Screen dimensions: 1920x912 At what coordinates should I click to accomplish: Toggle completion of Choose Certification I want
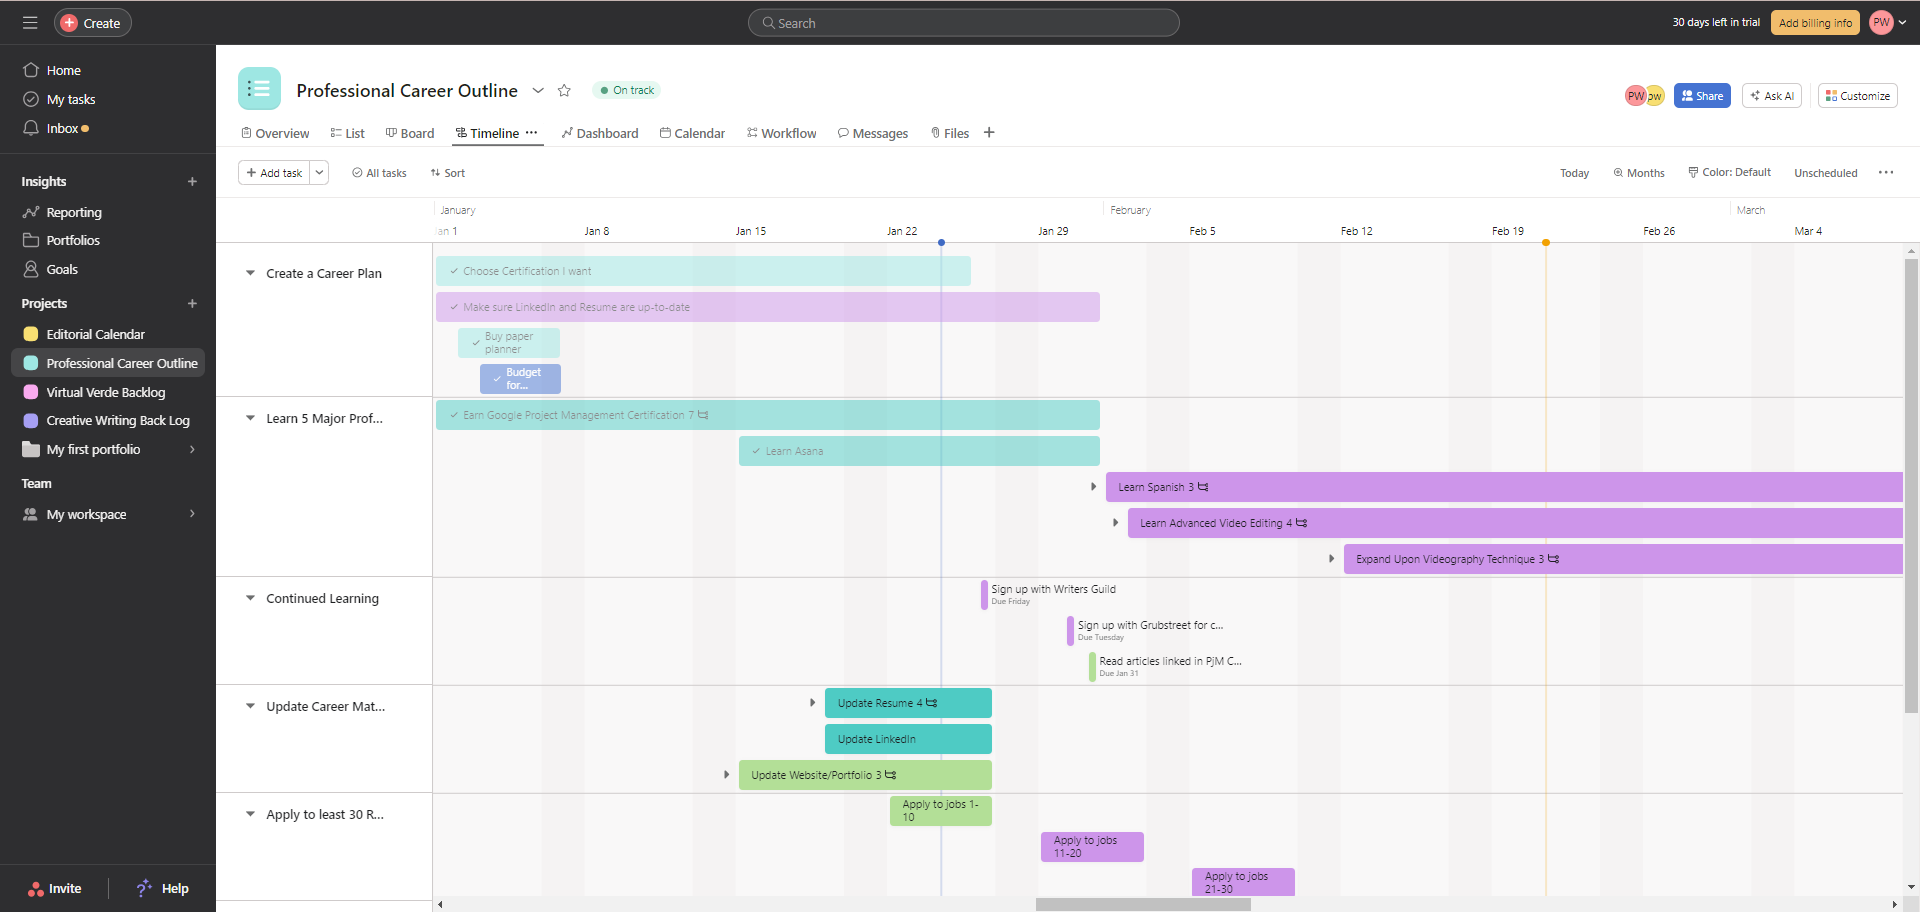tap(454, 271)
